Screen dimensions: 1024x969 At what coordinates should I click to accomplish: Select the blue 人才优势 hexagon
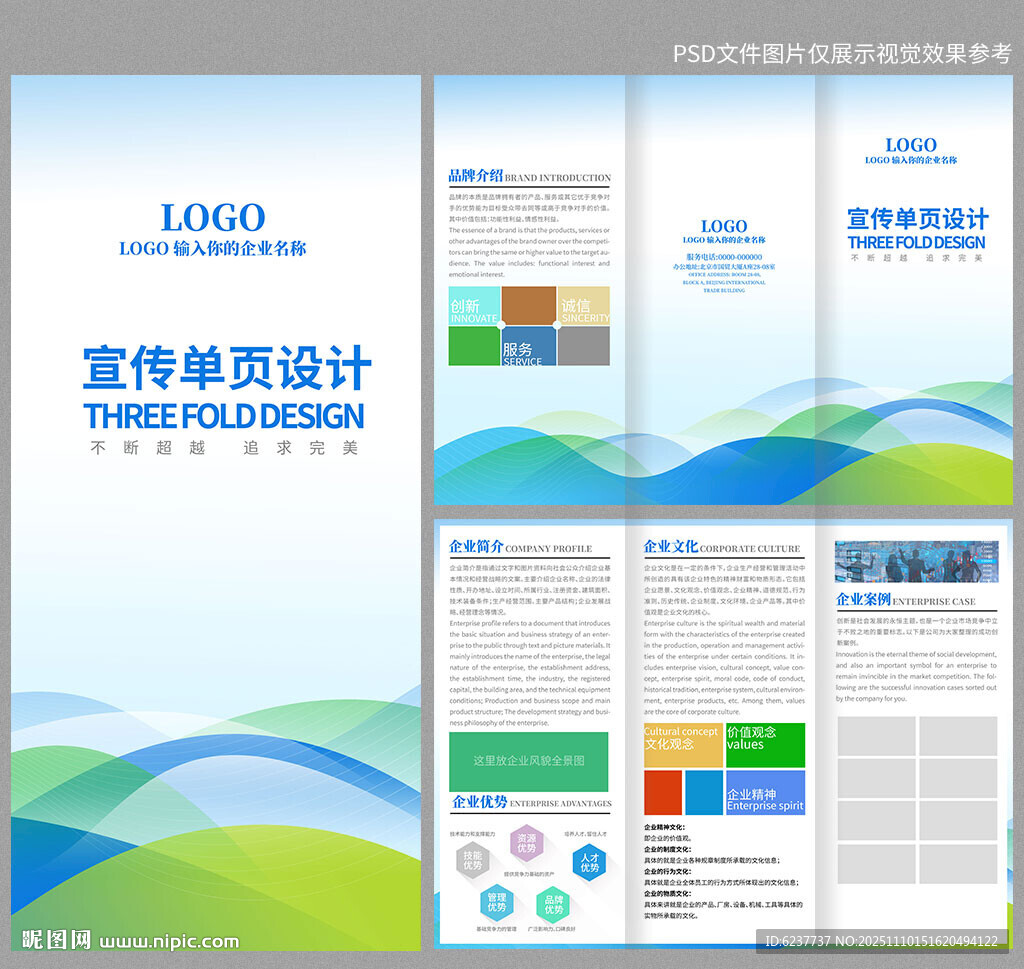(x=589, y=863)
